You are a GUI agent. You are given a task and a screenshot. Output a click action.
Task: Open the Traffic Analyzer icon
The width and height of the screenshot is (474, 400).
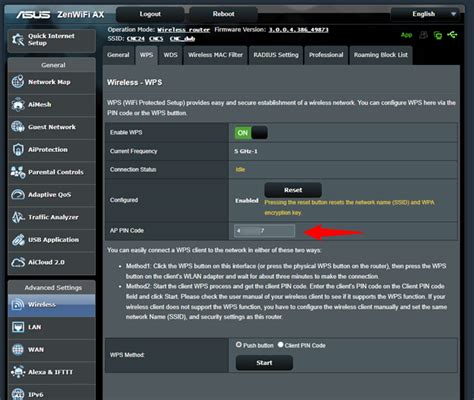pos(18,217)
